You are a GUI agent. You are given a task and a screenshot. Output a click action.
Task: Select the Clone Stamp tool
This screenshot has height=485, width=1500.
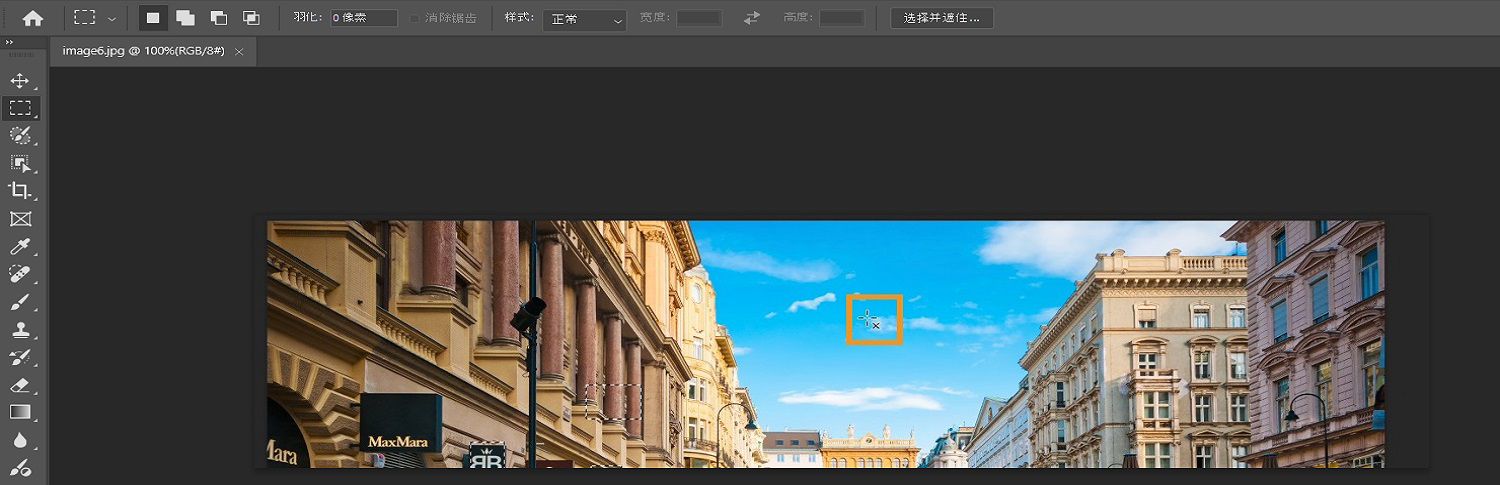coord(20,329)
